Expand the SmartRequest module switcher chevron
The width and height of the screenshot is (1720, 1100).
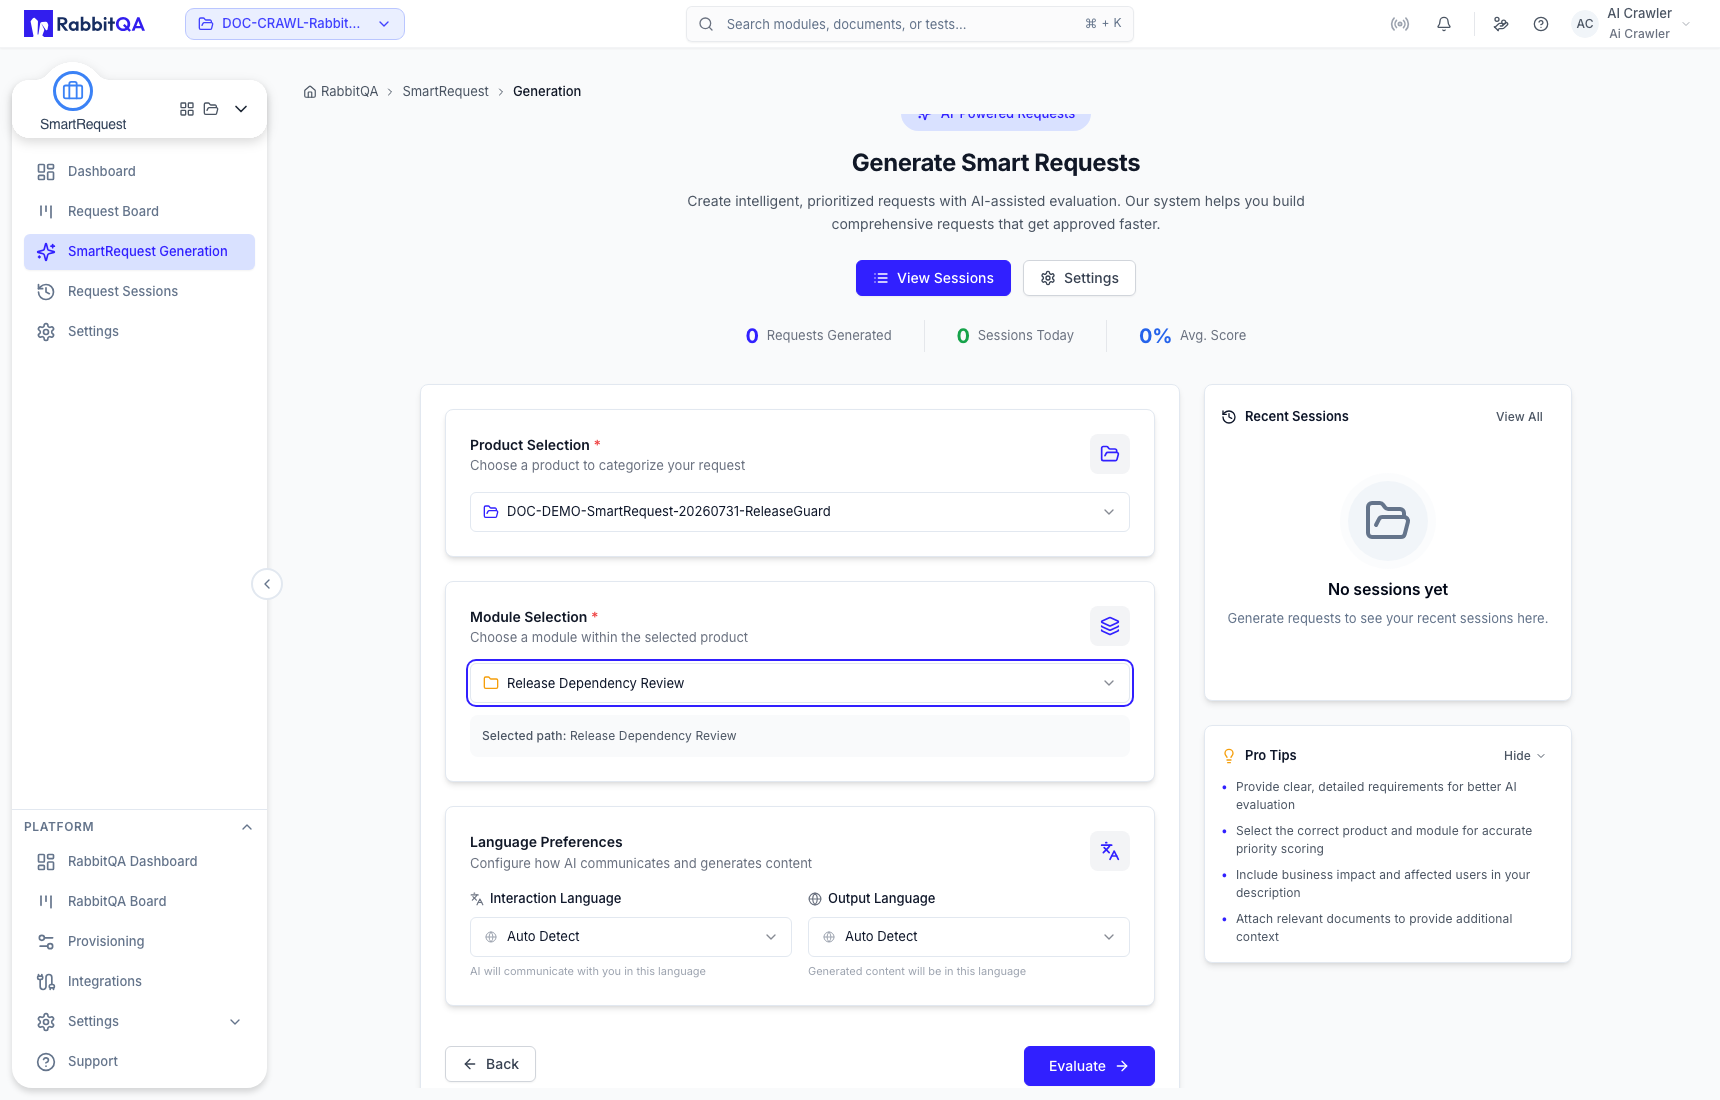[241, 109]
